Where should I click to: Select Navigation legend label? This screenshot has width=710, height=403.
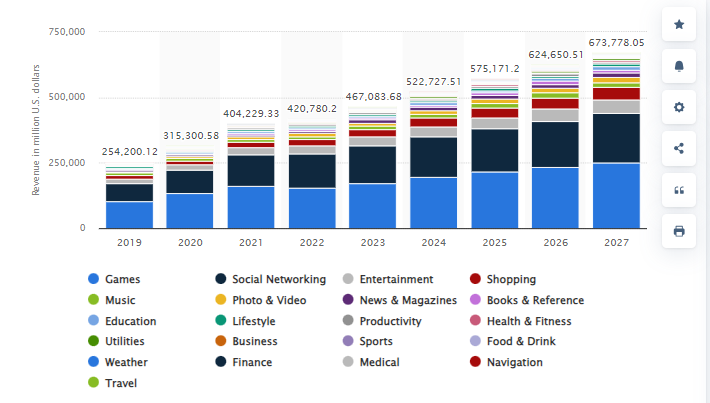click(515, 362)
